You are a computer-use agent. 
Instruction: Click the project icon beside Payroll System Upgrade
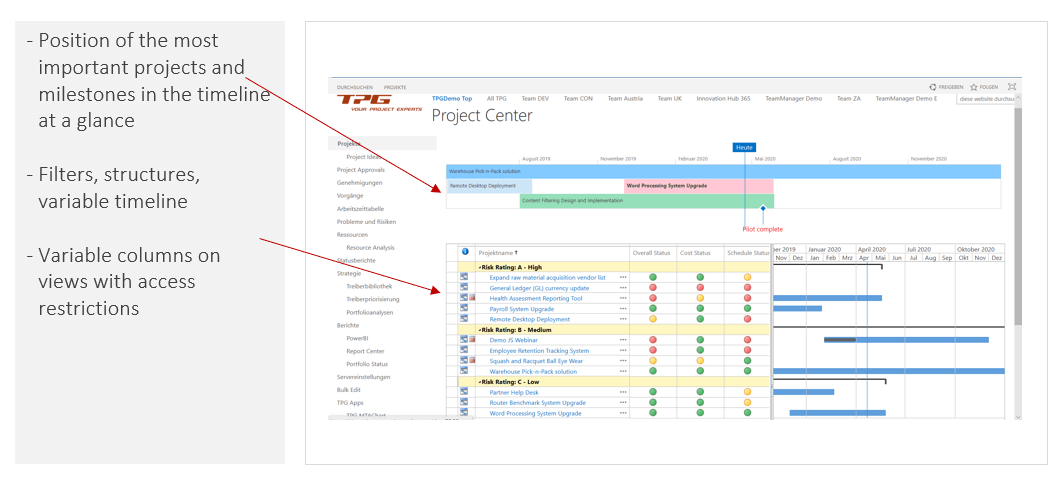point(464,309)
